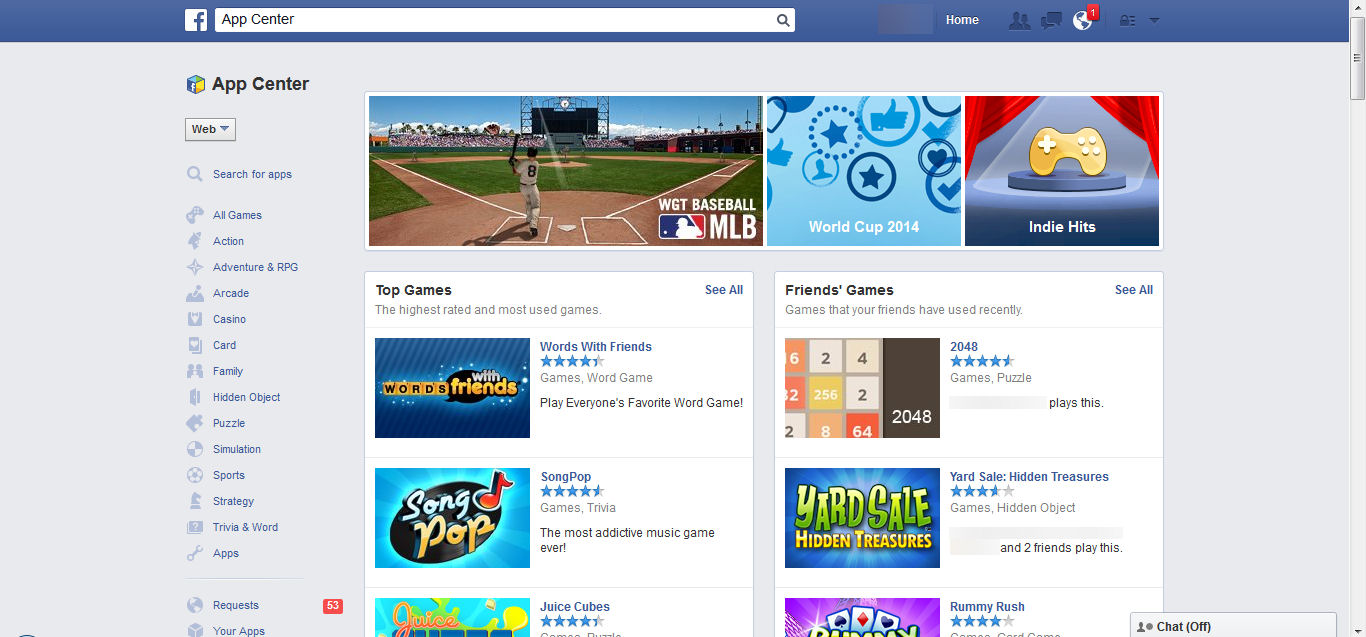1366x637 pixels.
Task: Select the Casino category link
Action: coord(229,319)
